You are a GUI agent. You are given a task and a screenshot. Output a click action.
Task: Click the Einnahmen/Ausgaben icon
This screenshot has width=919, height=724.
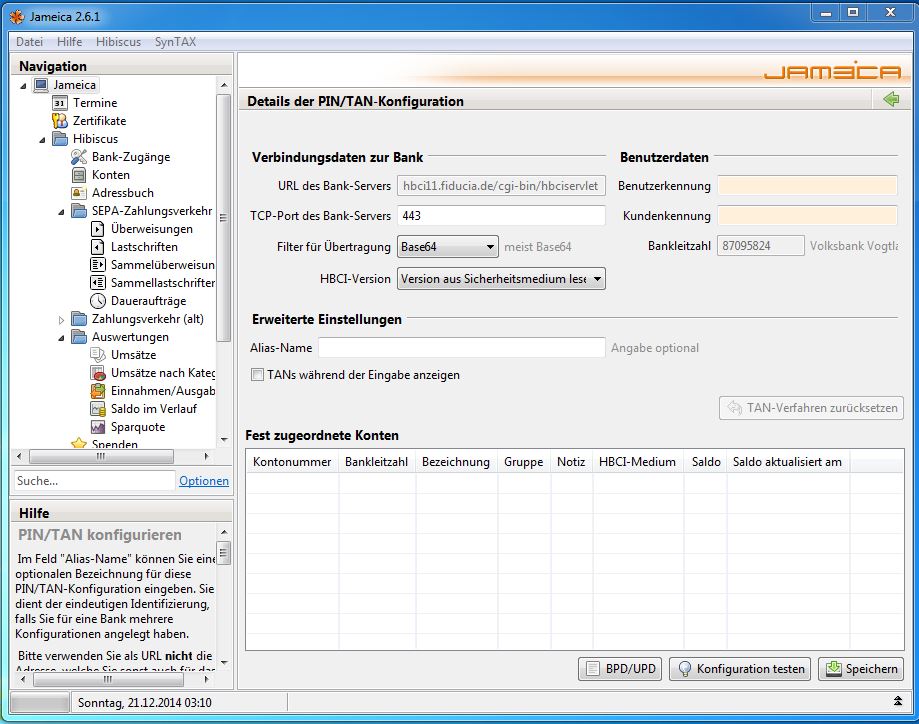tap(98, 391)
